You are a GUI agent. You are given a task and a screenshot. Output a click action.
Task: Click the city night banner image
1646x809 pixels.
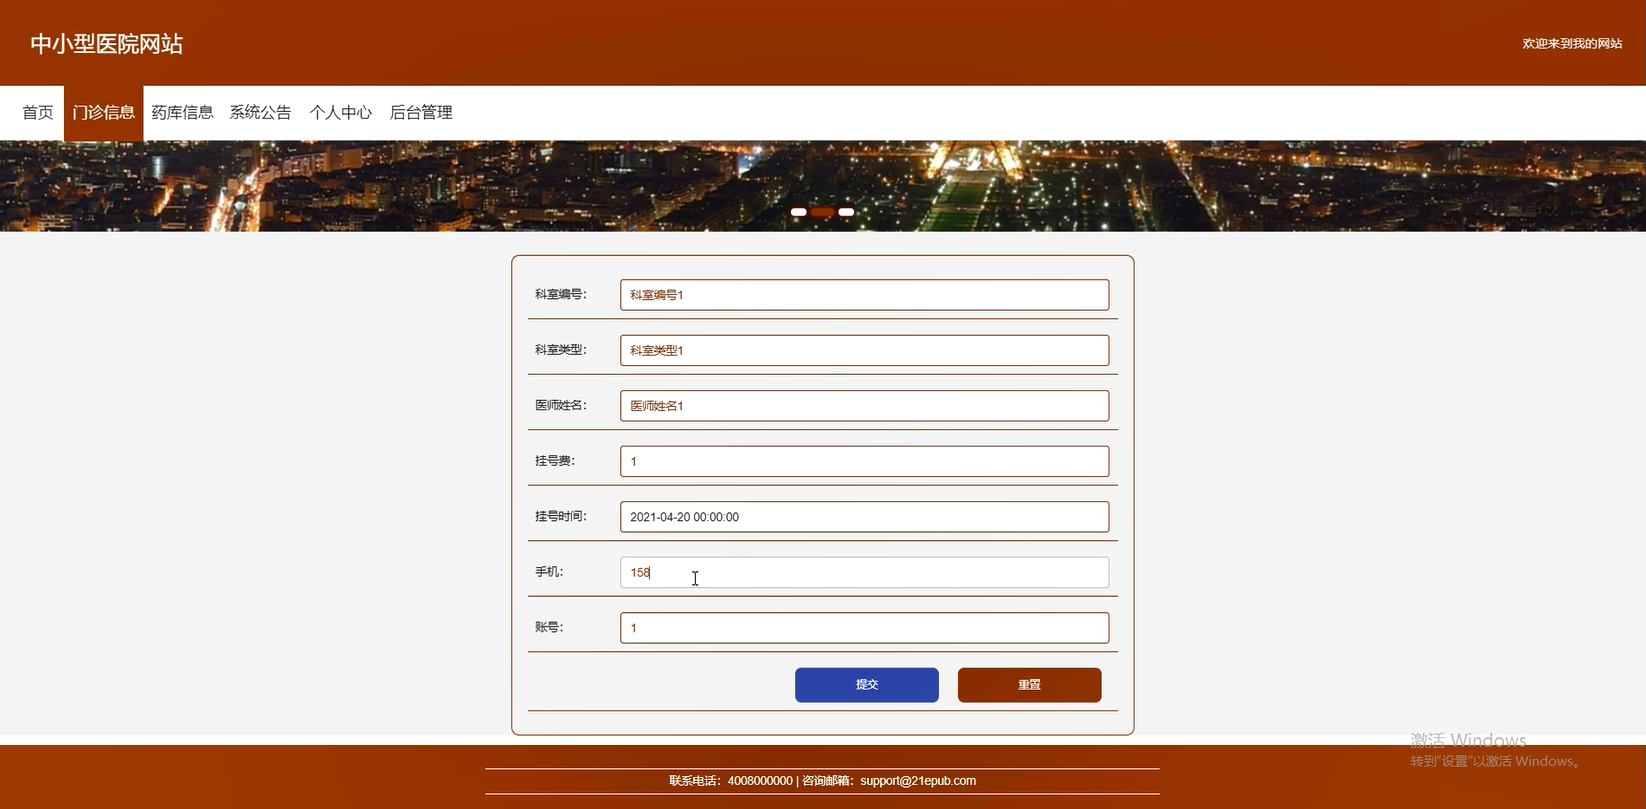pyautogui.click(x=400, y=186)
